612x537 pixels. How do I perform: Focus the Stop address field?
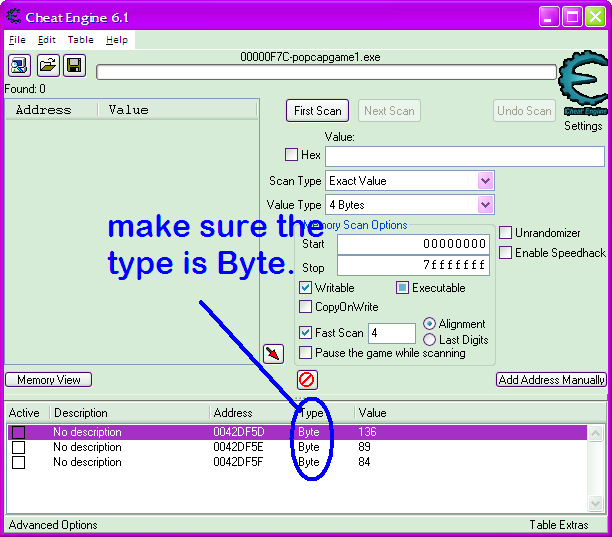coord(413,265)
